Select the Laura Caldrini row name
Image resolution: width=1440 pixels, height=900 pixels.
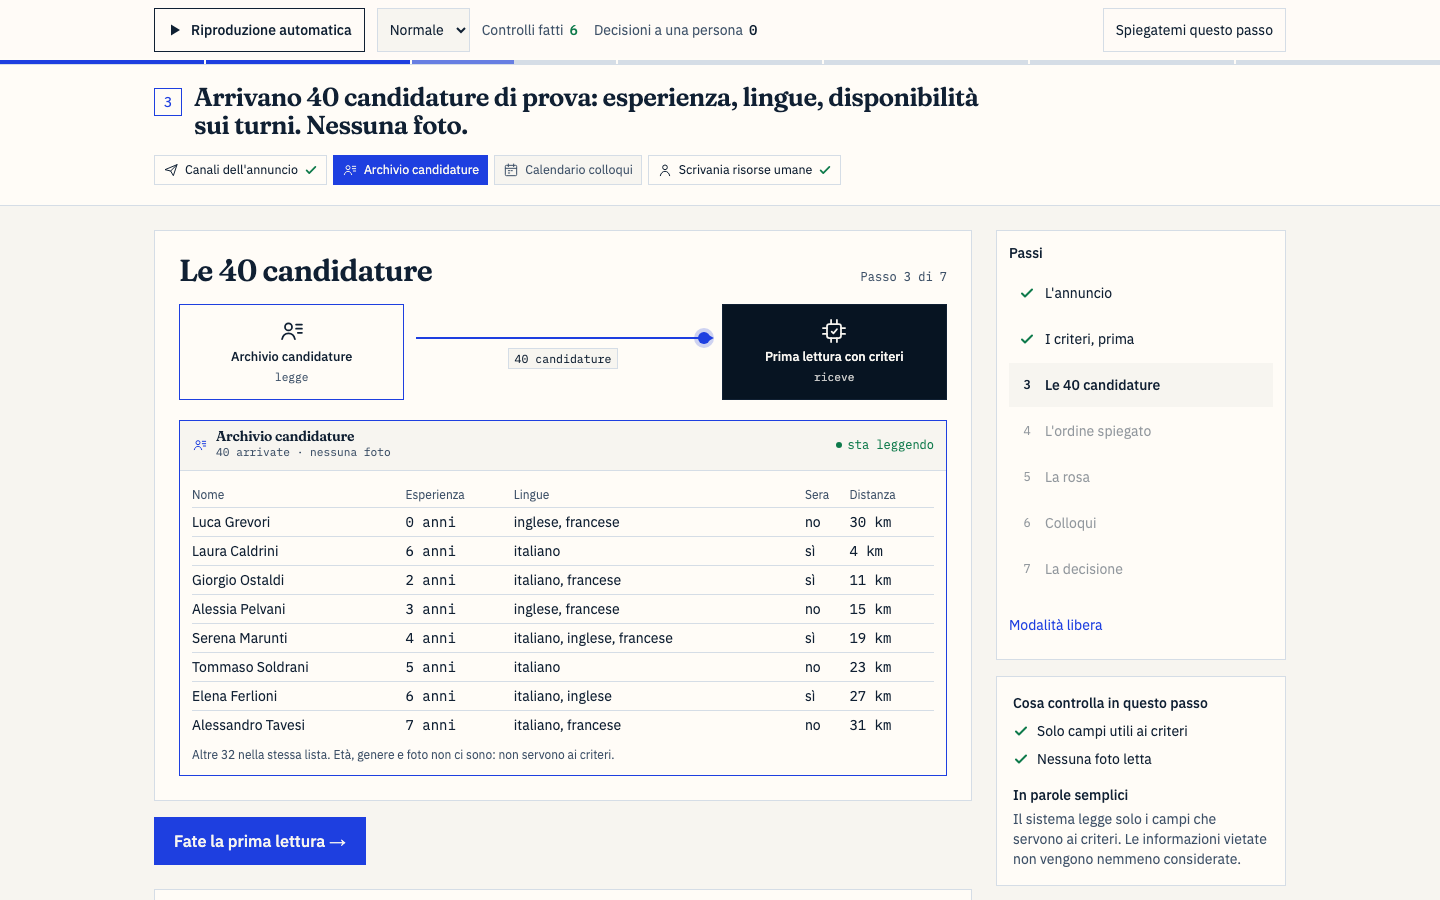[x=235, y=551]
